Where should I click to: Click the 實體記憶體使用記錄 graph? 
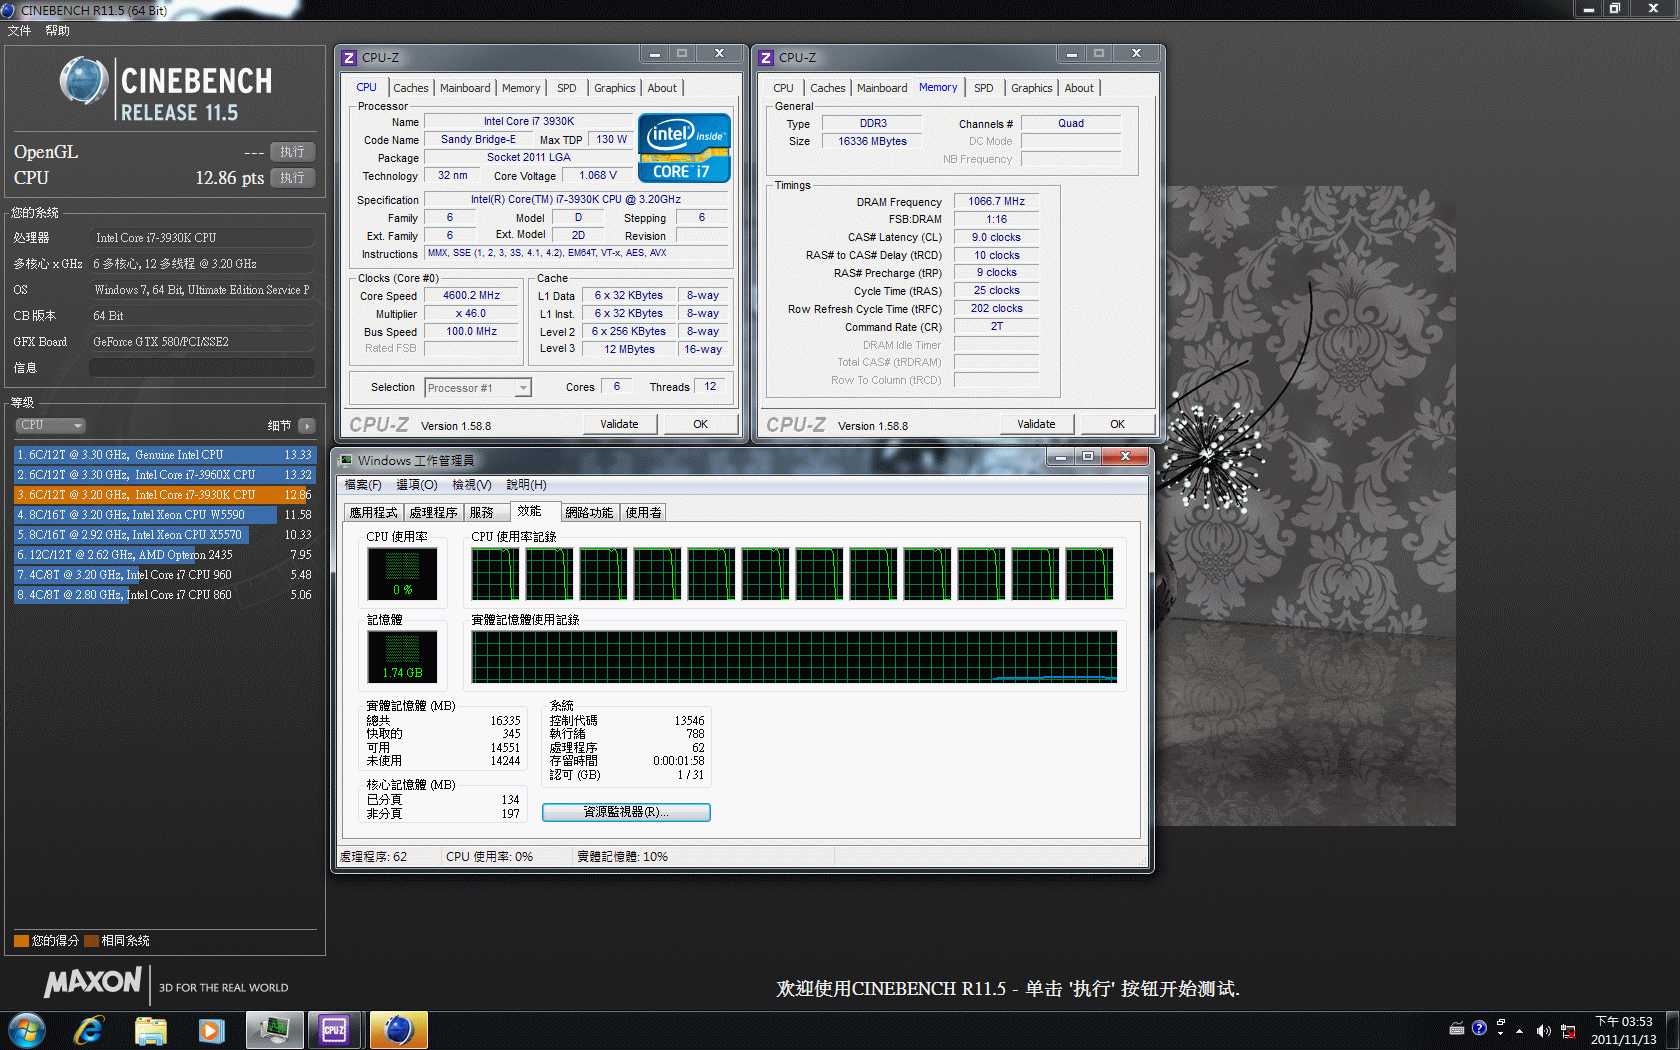point(794,656)
